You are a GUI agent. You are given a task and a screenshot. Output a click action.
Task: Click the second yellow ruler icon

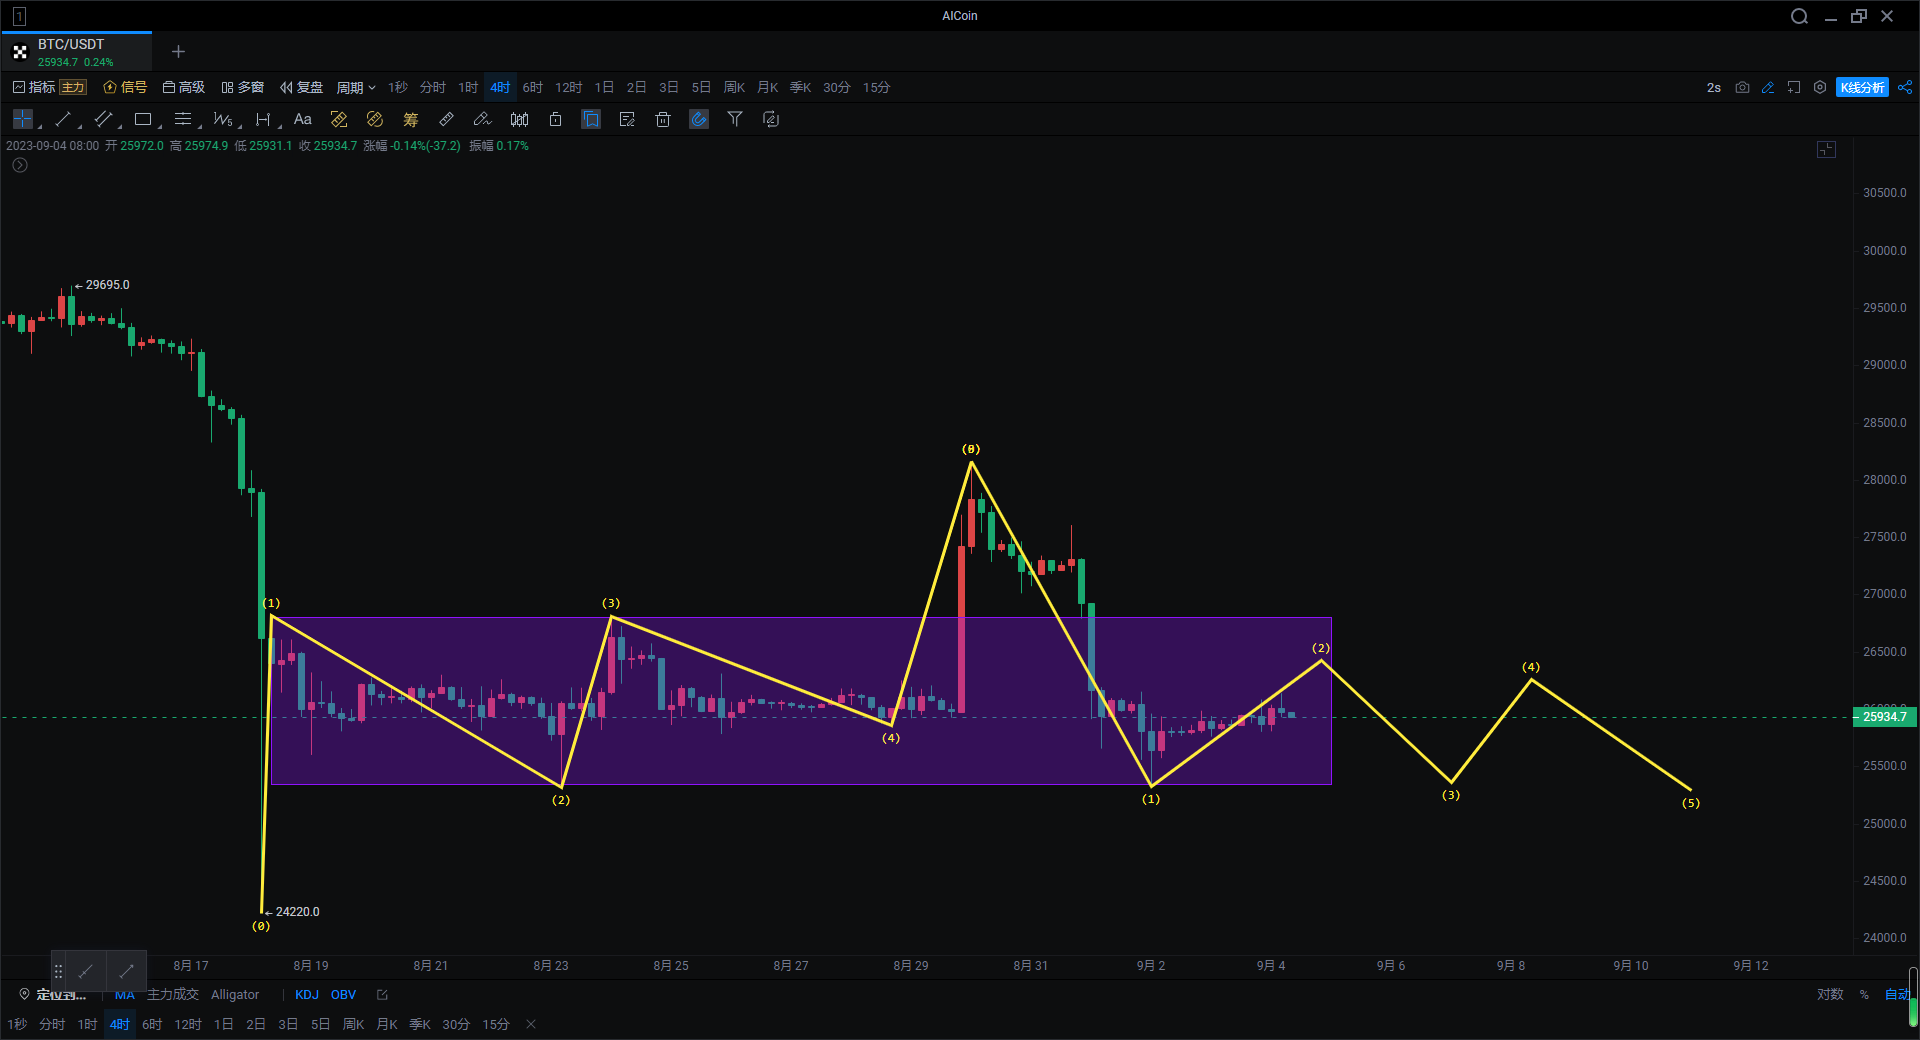(375, 119)
